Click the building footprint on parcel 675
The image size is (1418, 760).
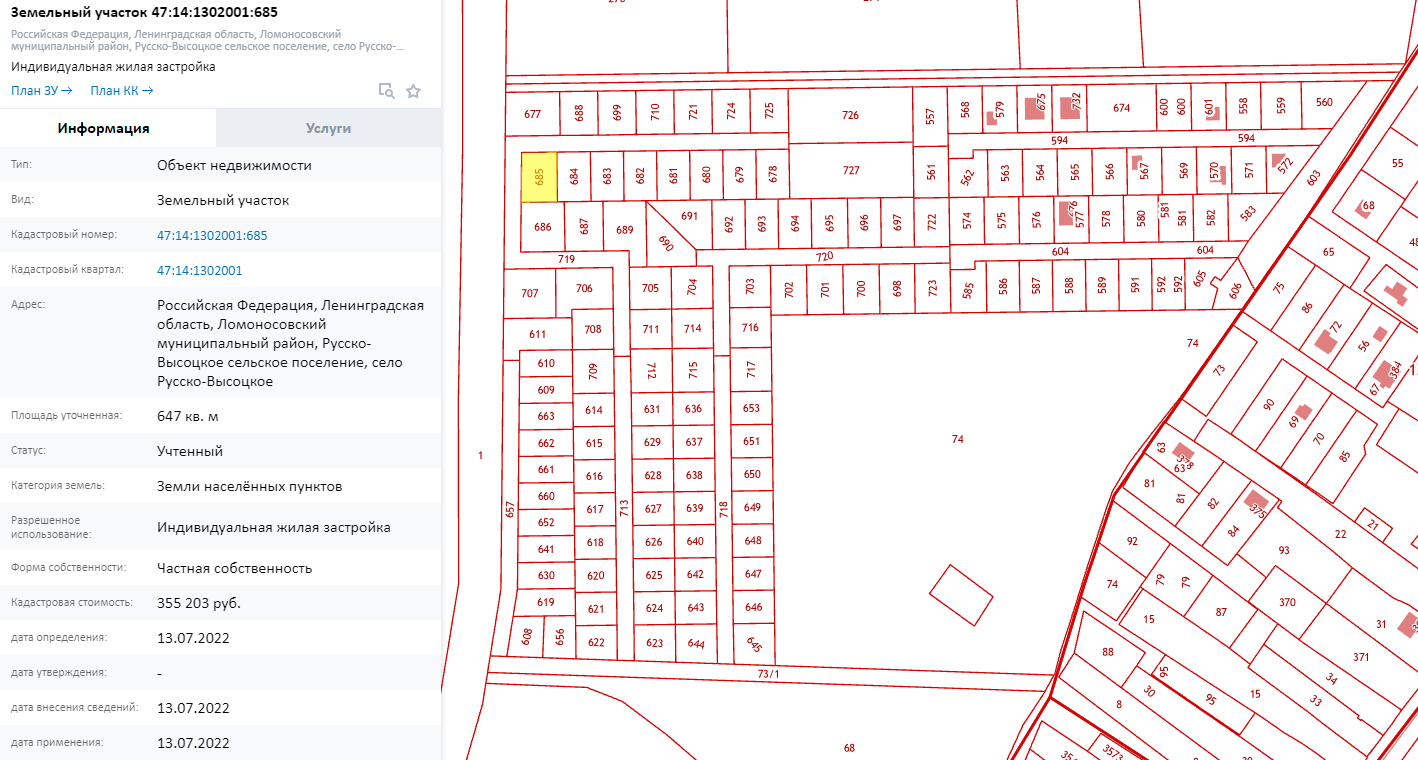pos(1035,108)
